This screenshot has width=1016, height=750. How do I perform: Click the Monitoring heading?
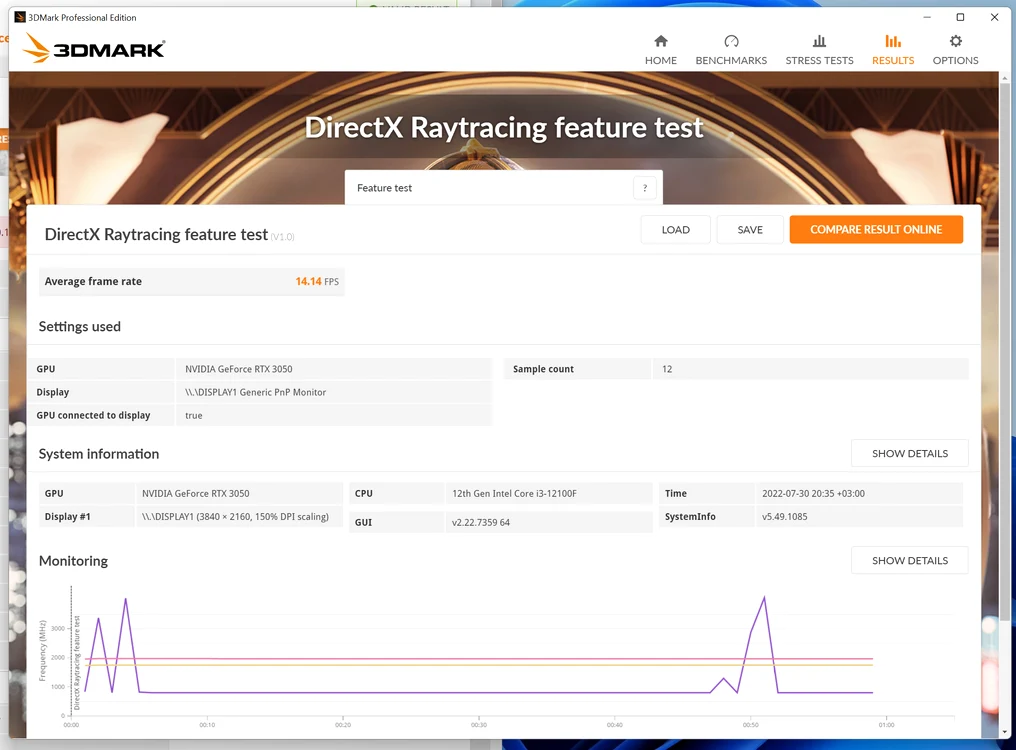pyautogui.click(x=73, y=561)
